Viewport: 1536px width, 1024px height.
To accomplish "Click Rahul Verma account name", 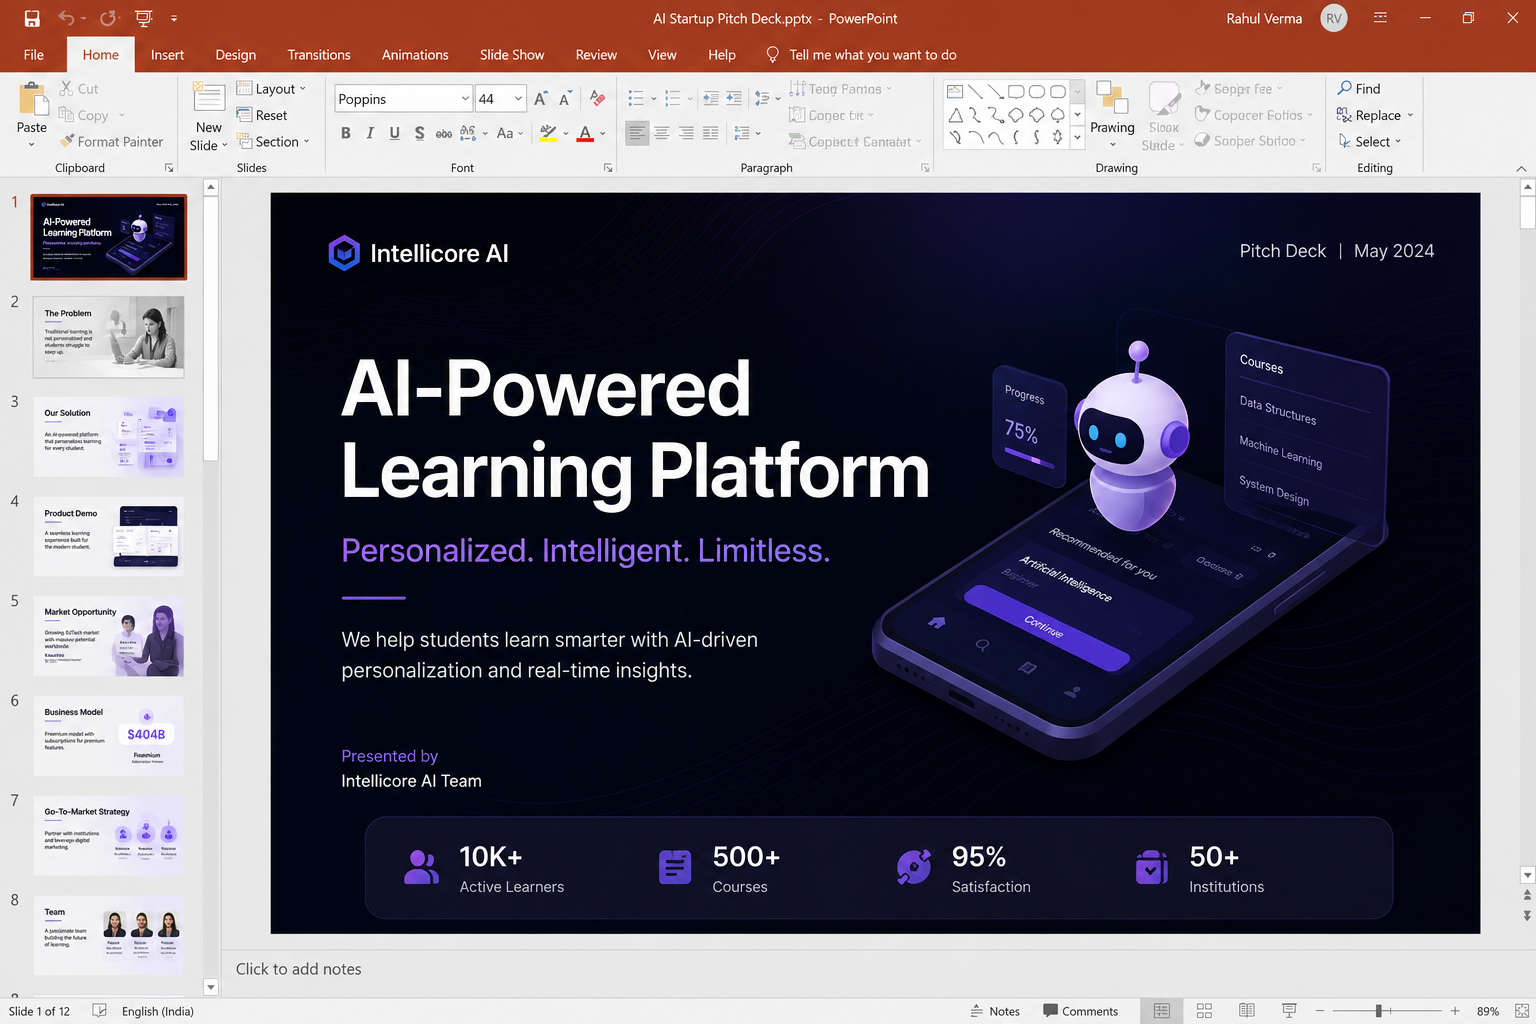I will (1264, 18).
